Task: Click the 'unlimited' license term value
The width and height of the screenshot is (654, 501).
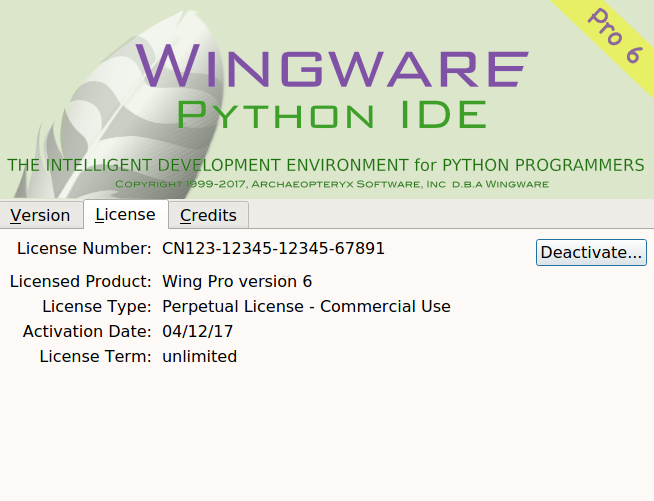Action: pyautogui.click(x=199, y=357)
